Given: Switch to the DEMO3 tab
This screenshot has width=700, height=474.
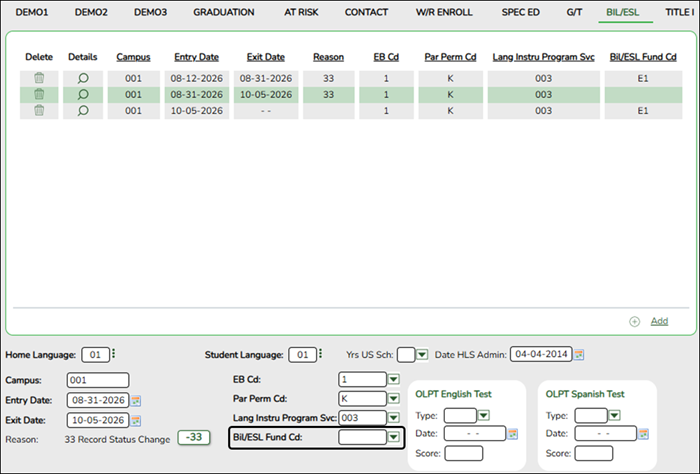Looking at the screenshot, I should click(x=150, y=12).
